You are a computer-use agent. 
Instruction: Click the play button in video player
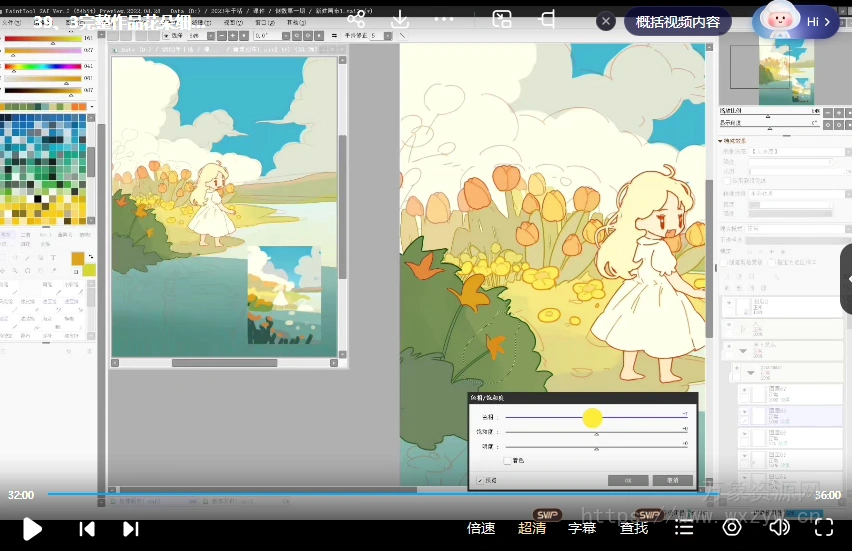(32, 528)
